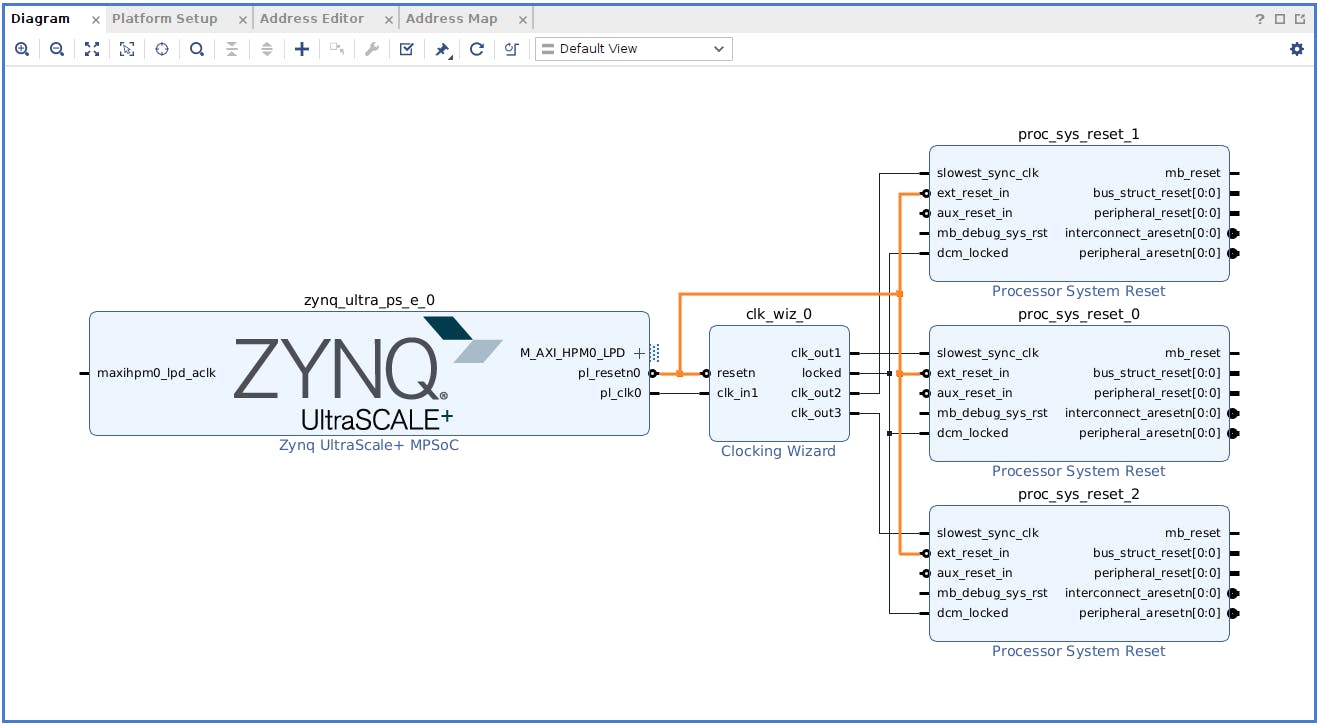This screenshot has height=726, width=1318.
Task: Click the Customize Block wrench icon
Action: point(372,49)
